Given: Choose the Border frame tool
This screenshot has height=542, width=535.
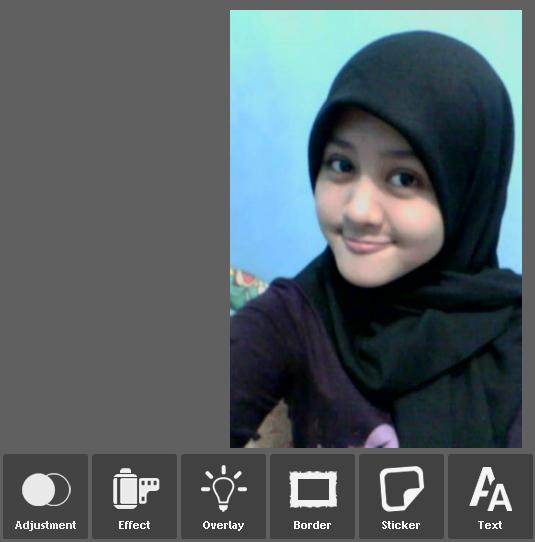Looking at the screenshot, I should click(x=312, y=496).
